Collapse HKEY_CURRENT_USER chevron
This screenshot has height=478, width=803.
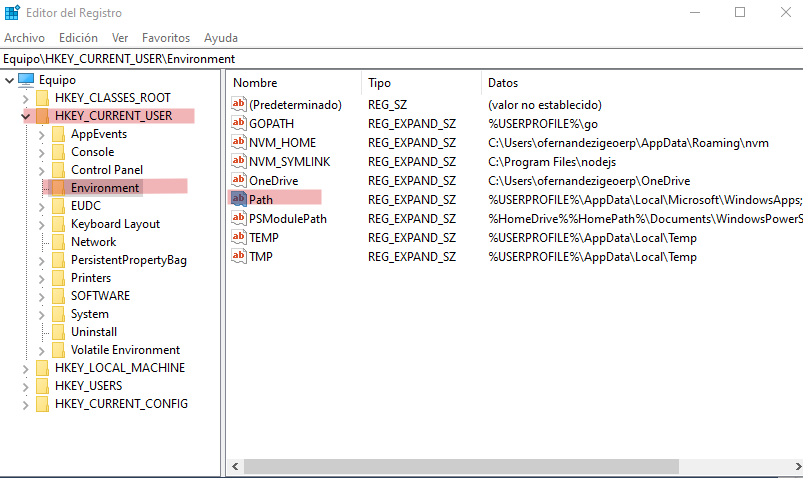tap(26, 117)
